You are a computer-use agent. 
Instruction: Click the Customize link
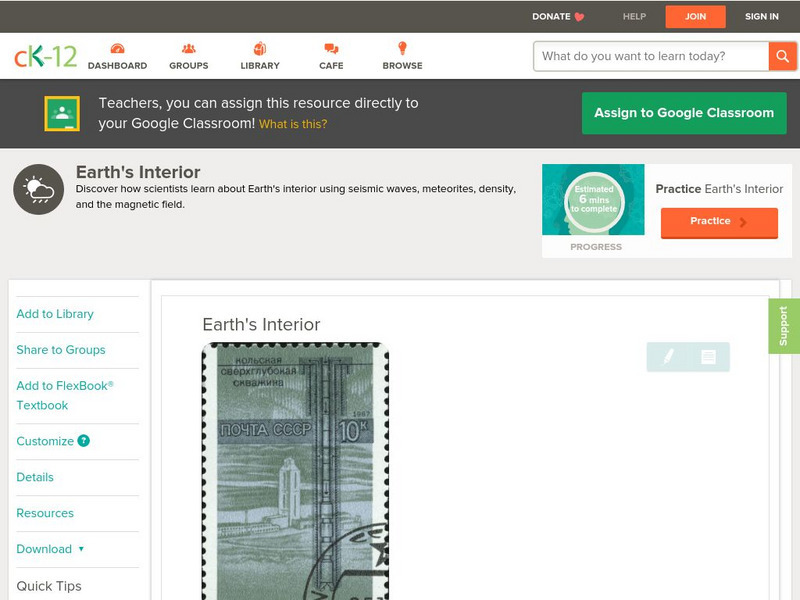pos(45,441)
